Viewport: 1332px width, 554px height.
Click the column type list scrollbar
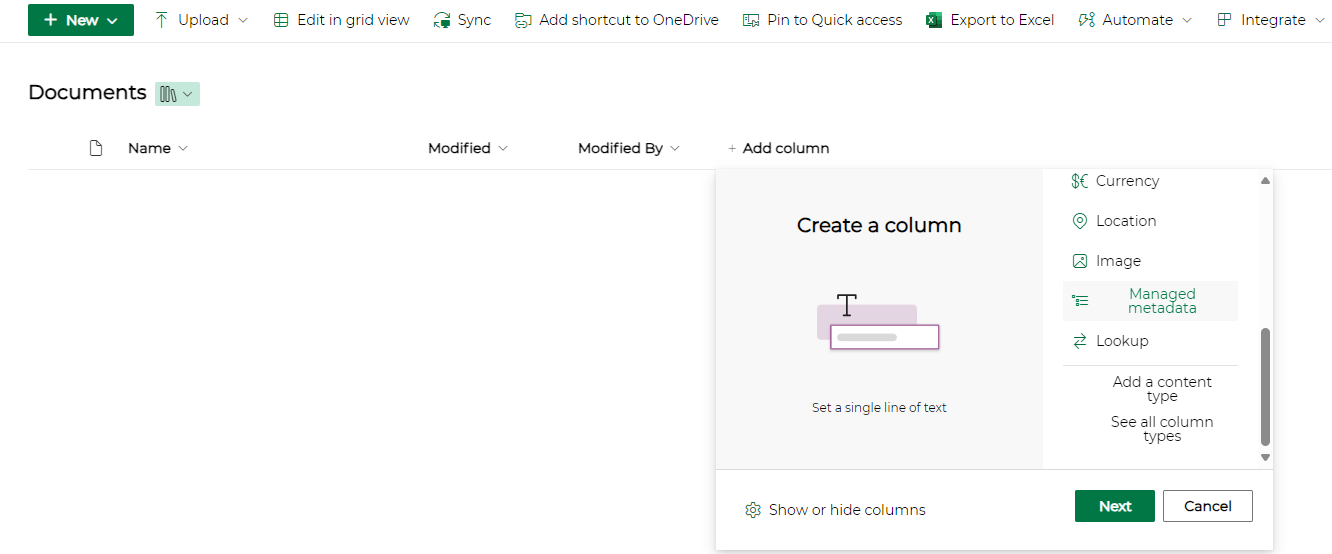(1265, 385)
